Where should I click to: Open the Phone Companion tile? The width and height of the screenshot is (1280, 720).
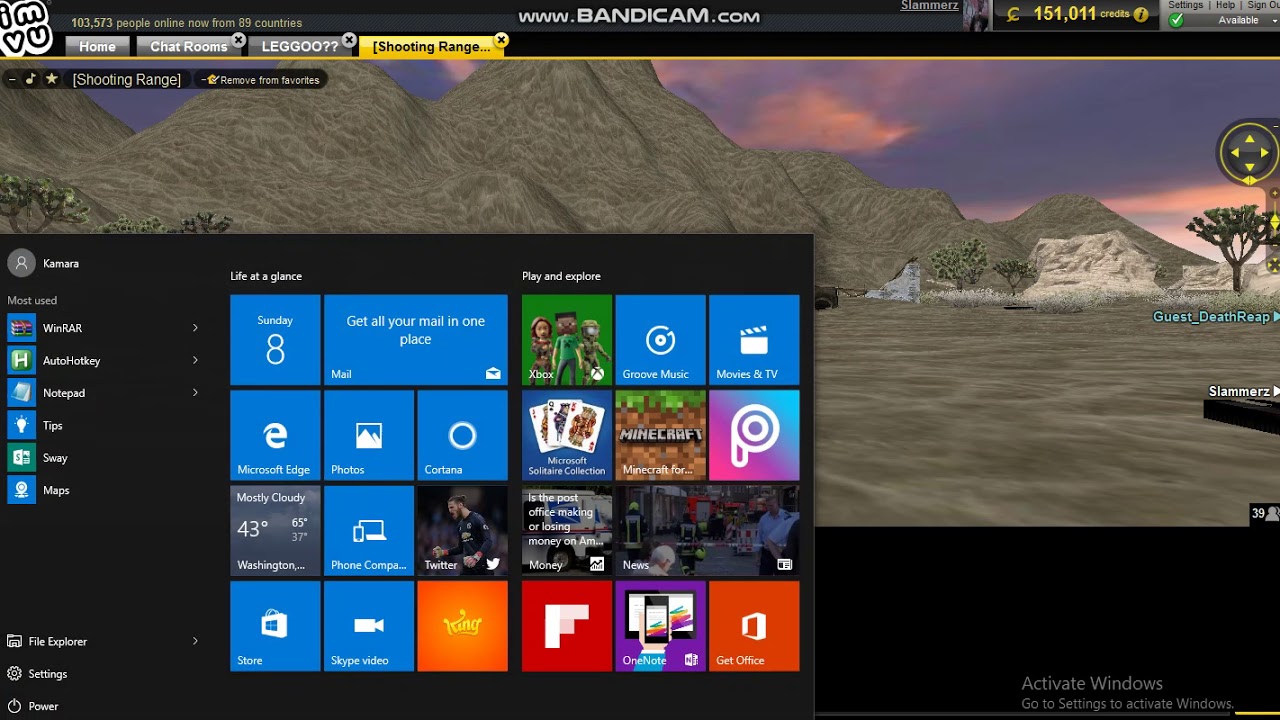[369, 531]
